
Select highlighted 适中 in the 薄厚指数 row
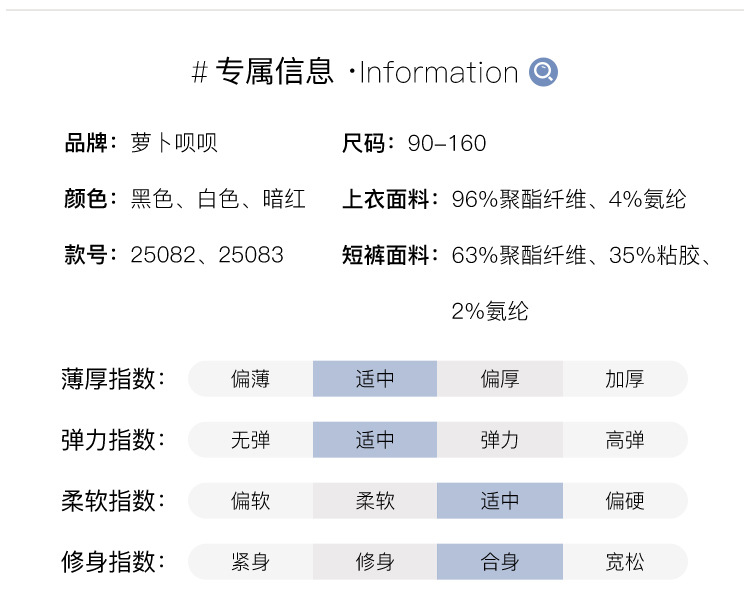point(375,379)
